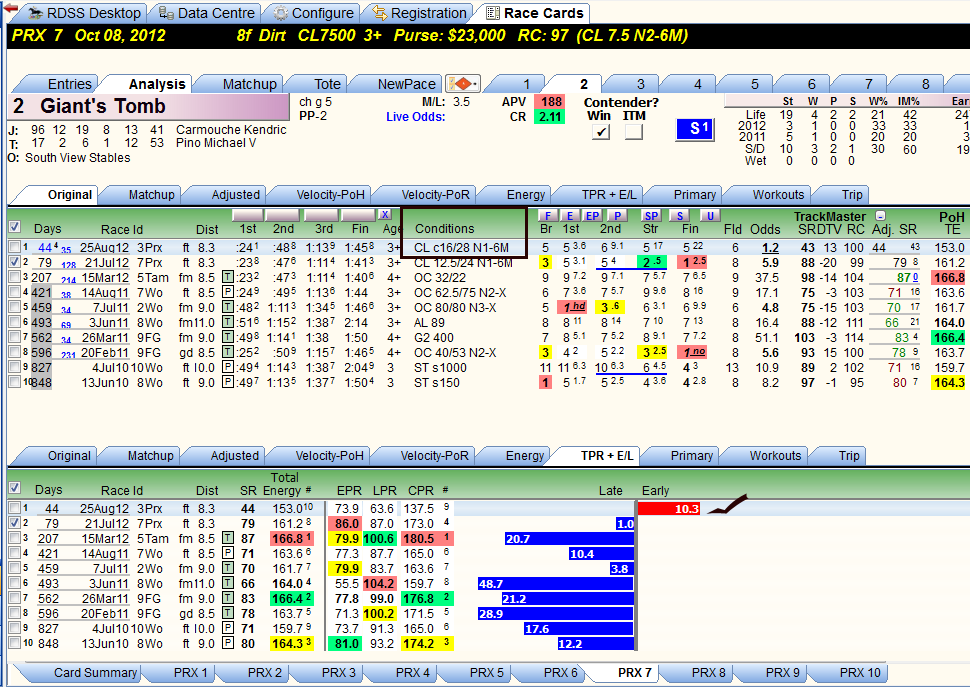Click the S running style button
The width and height of the screenshot is (970, 687).
coord(679,215)
